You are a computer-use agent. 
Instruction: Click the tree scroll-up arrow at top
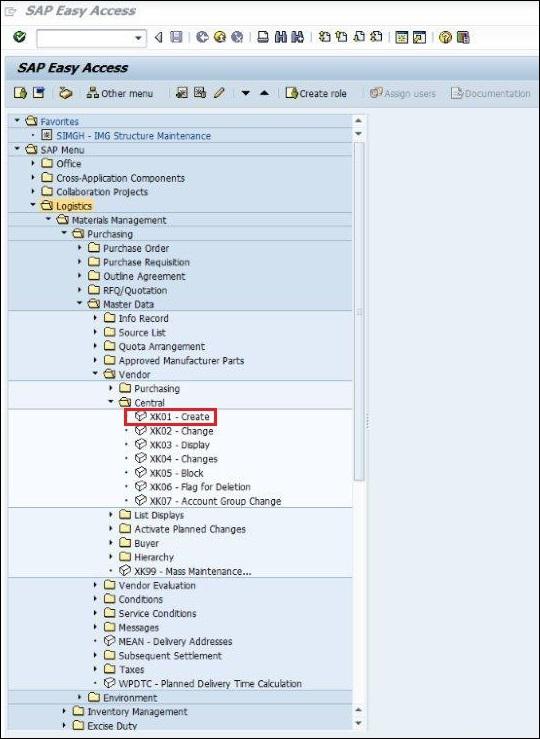point(358,121)
